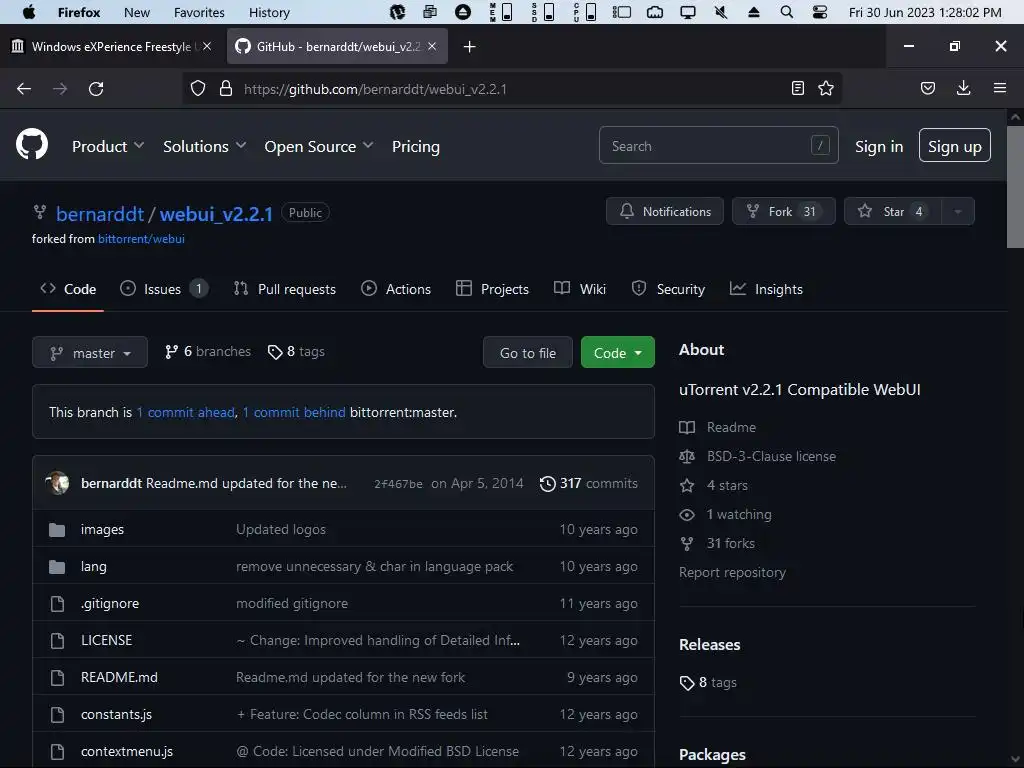Image resolution: width=1024 pixels, height=768 pixels.
Task: Open the Wiki tab
Action: point(580,289)
